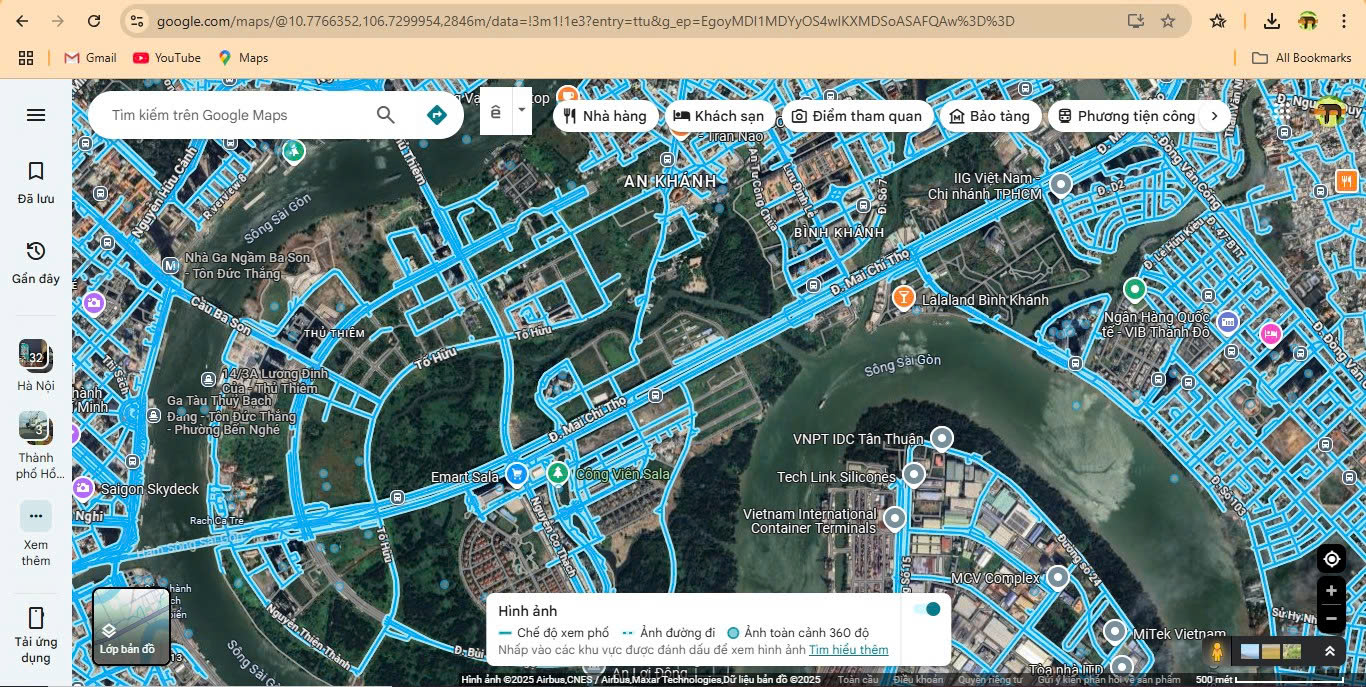This screenshot has height=687, width=1366.
Task: Go back with browser back arrow
Action: pyautogui.click(x=22, y=21)
